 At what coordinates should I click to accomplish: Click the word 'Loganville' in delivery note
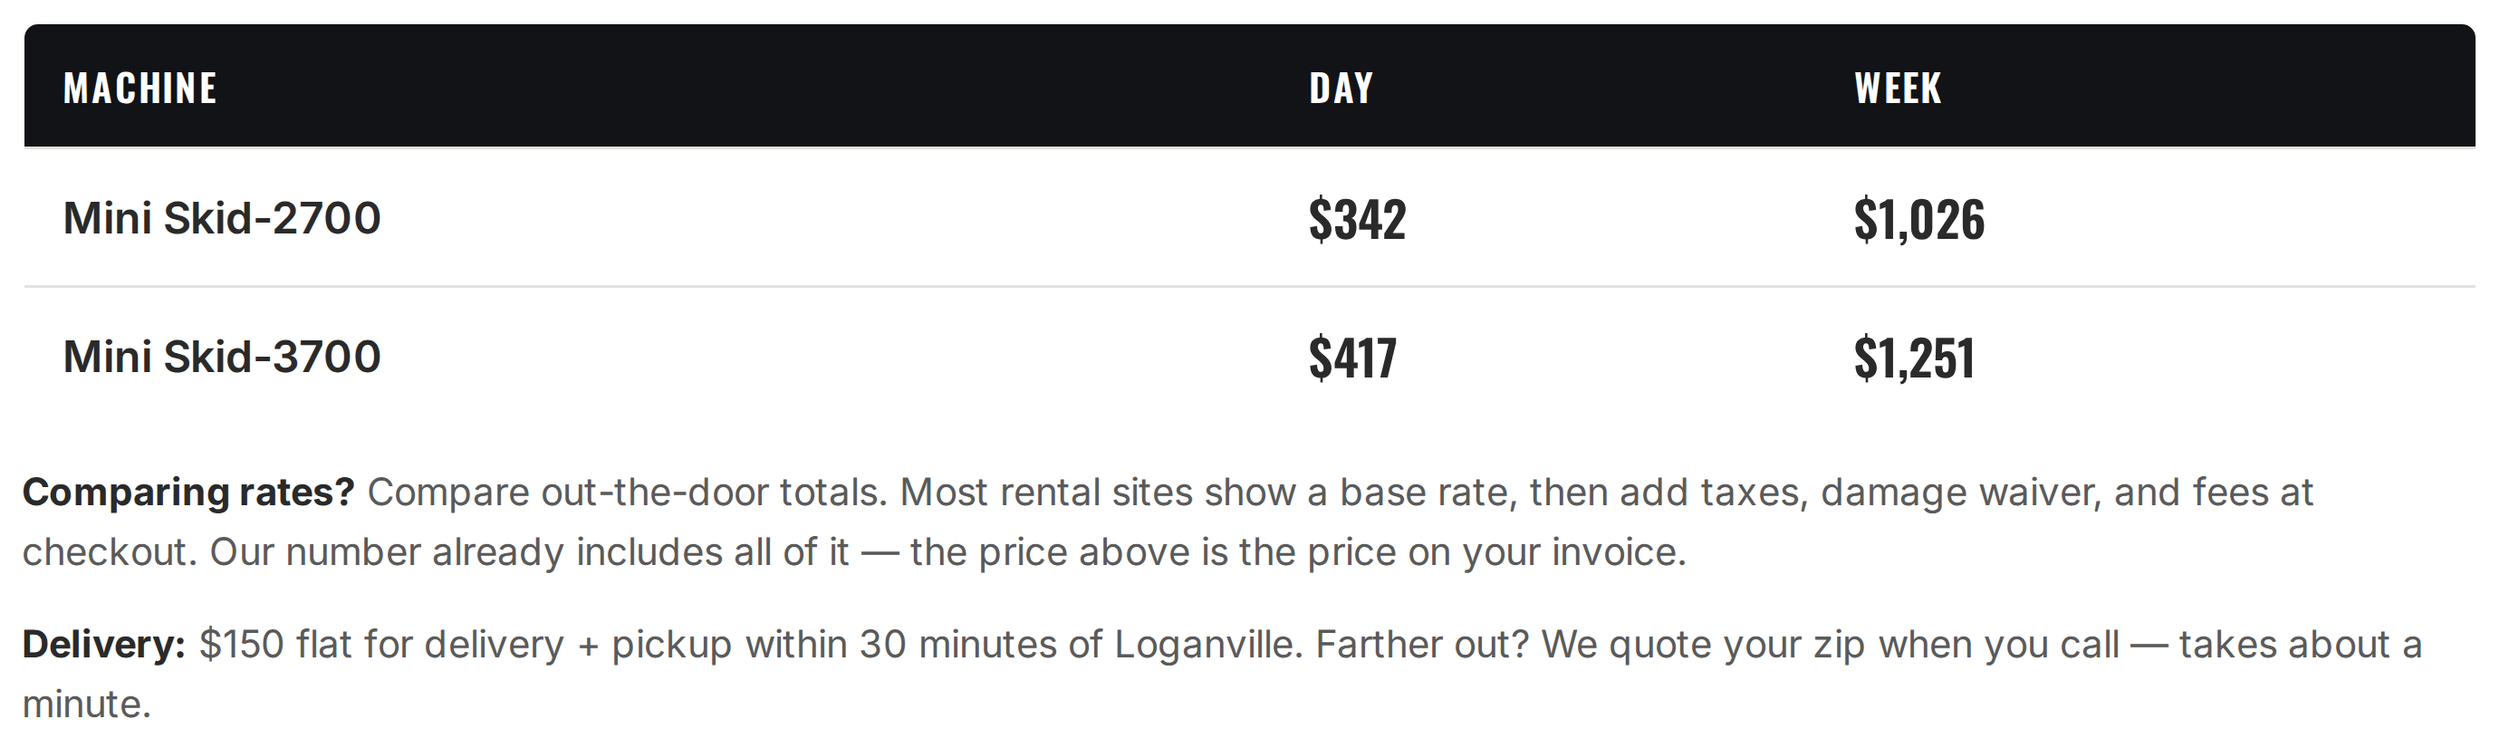tap(1203, 644)
